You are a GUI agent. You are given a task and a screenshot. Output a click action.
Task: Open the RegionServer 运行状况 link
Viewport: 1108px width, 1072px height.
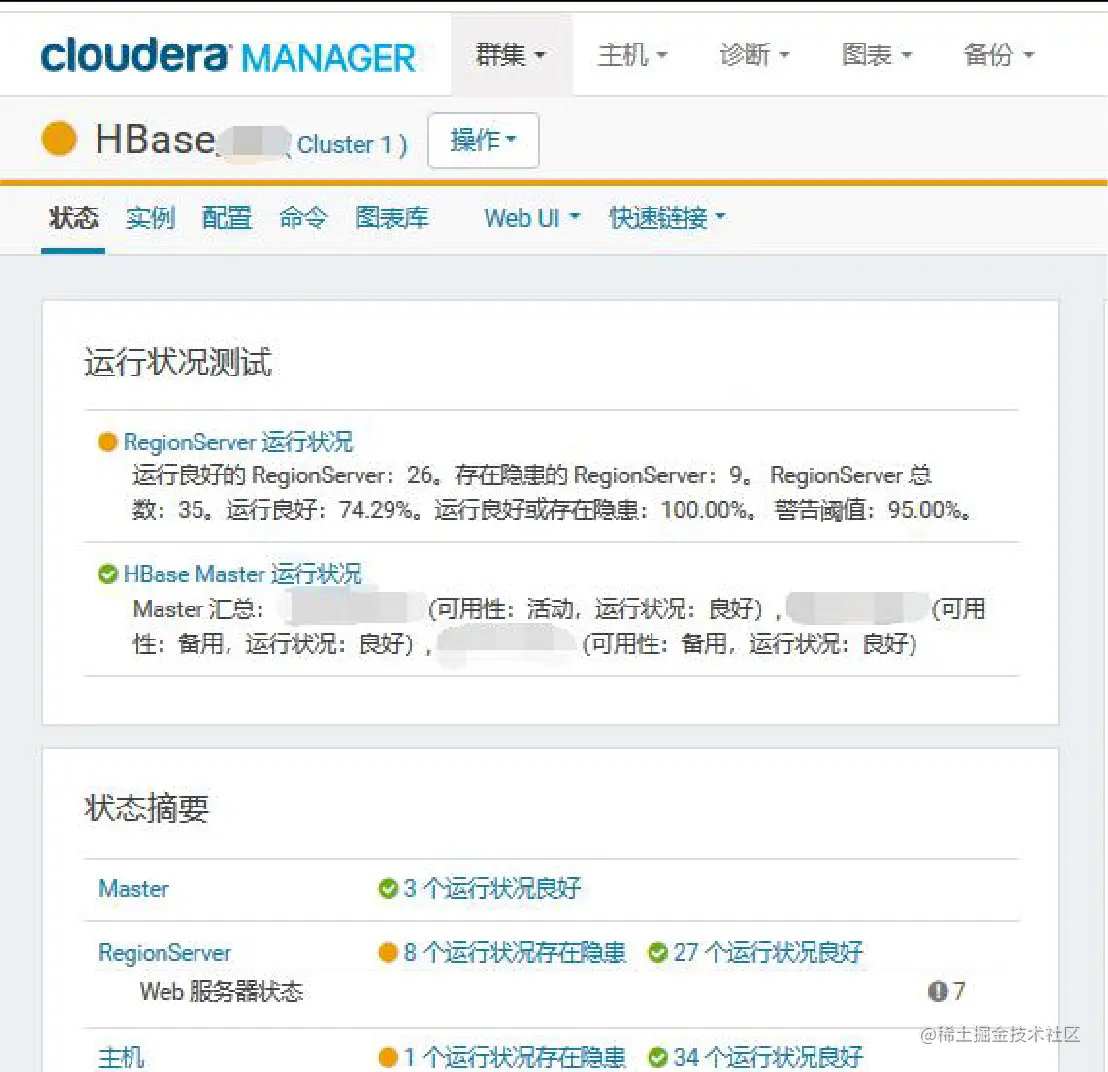238,442
